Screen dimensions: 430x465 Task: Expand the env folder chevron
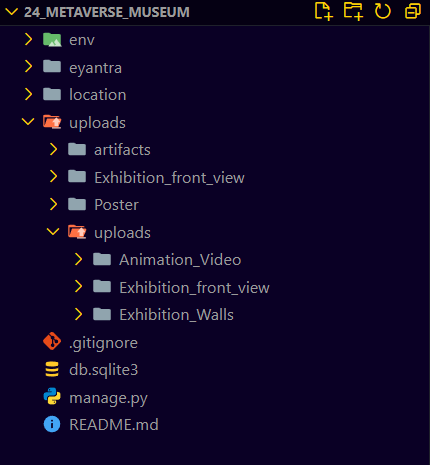click(29, 40)
